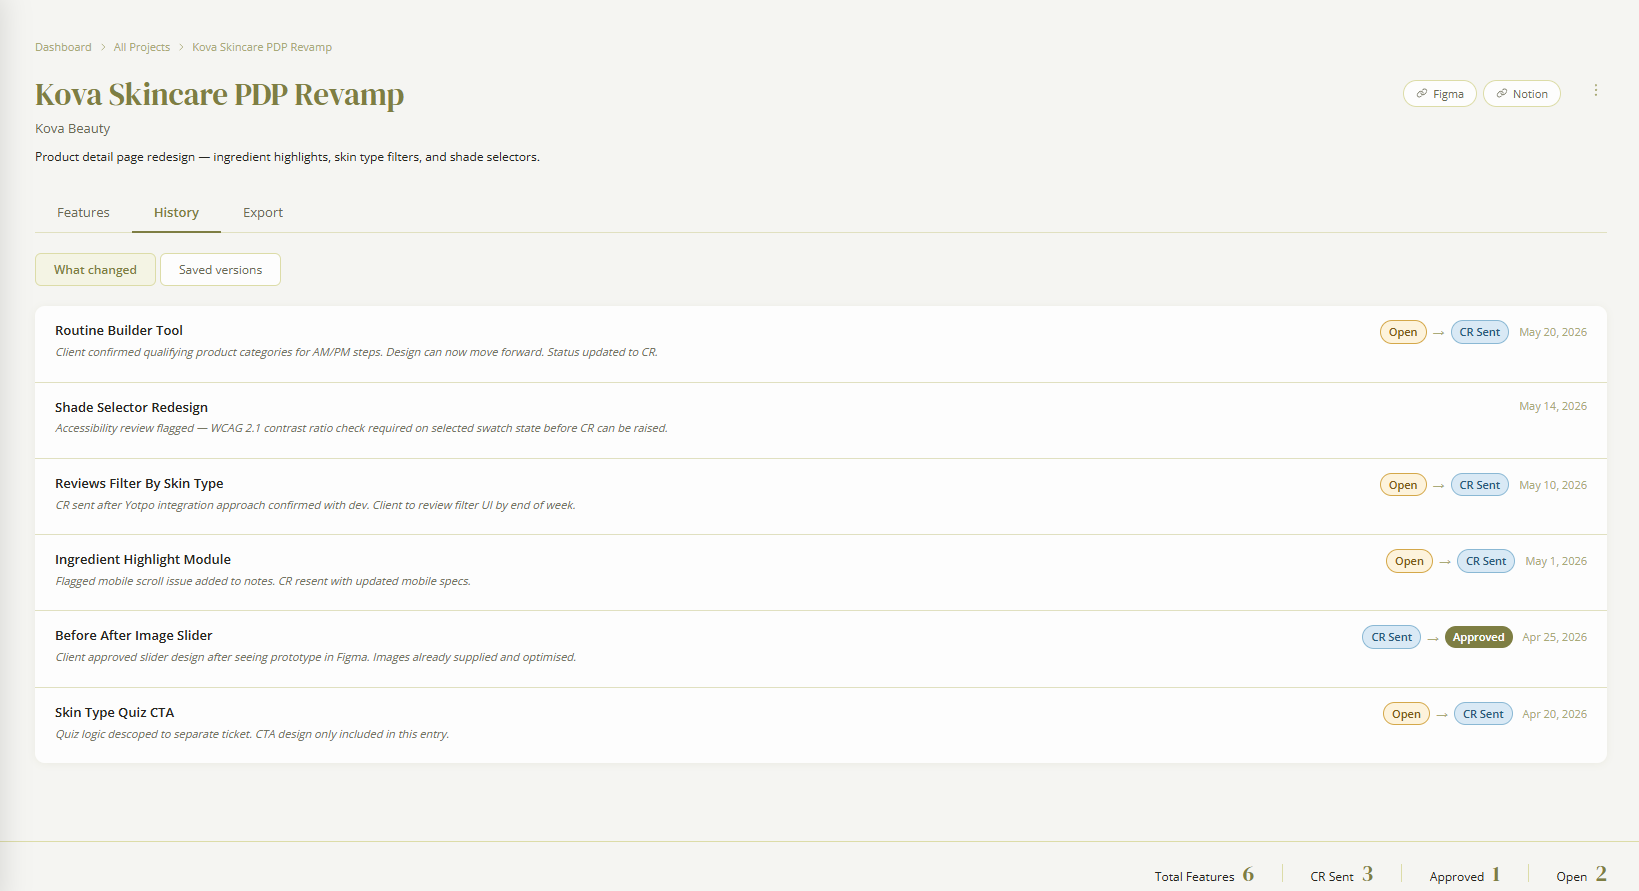Screen dimensions: 1639x891
Task: Click Kova Skincare PDP Revamp breadcrumb
Action: coord(262,47)
